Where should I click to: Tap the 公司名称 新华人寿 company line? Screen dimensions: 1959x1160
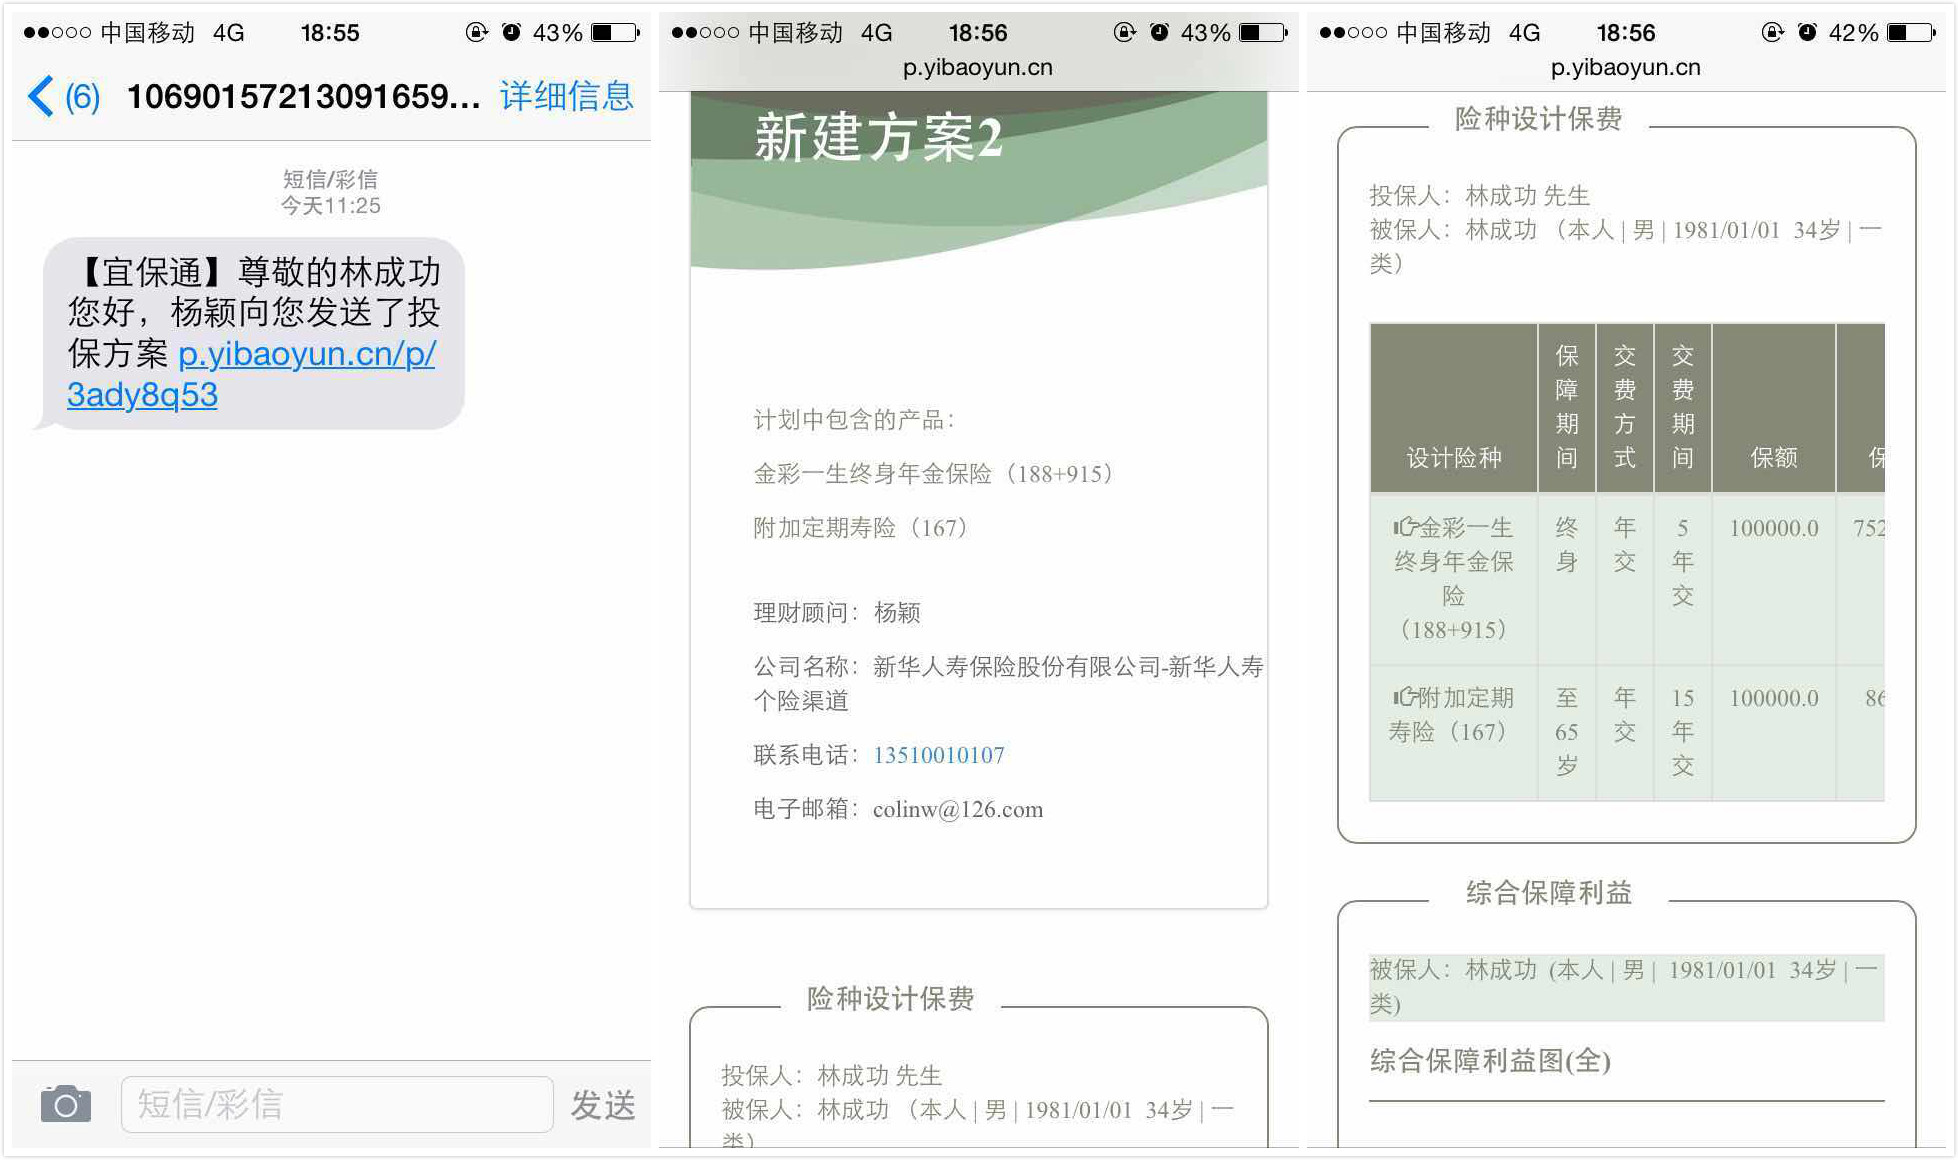(1008, 683)
